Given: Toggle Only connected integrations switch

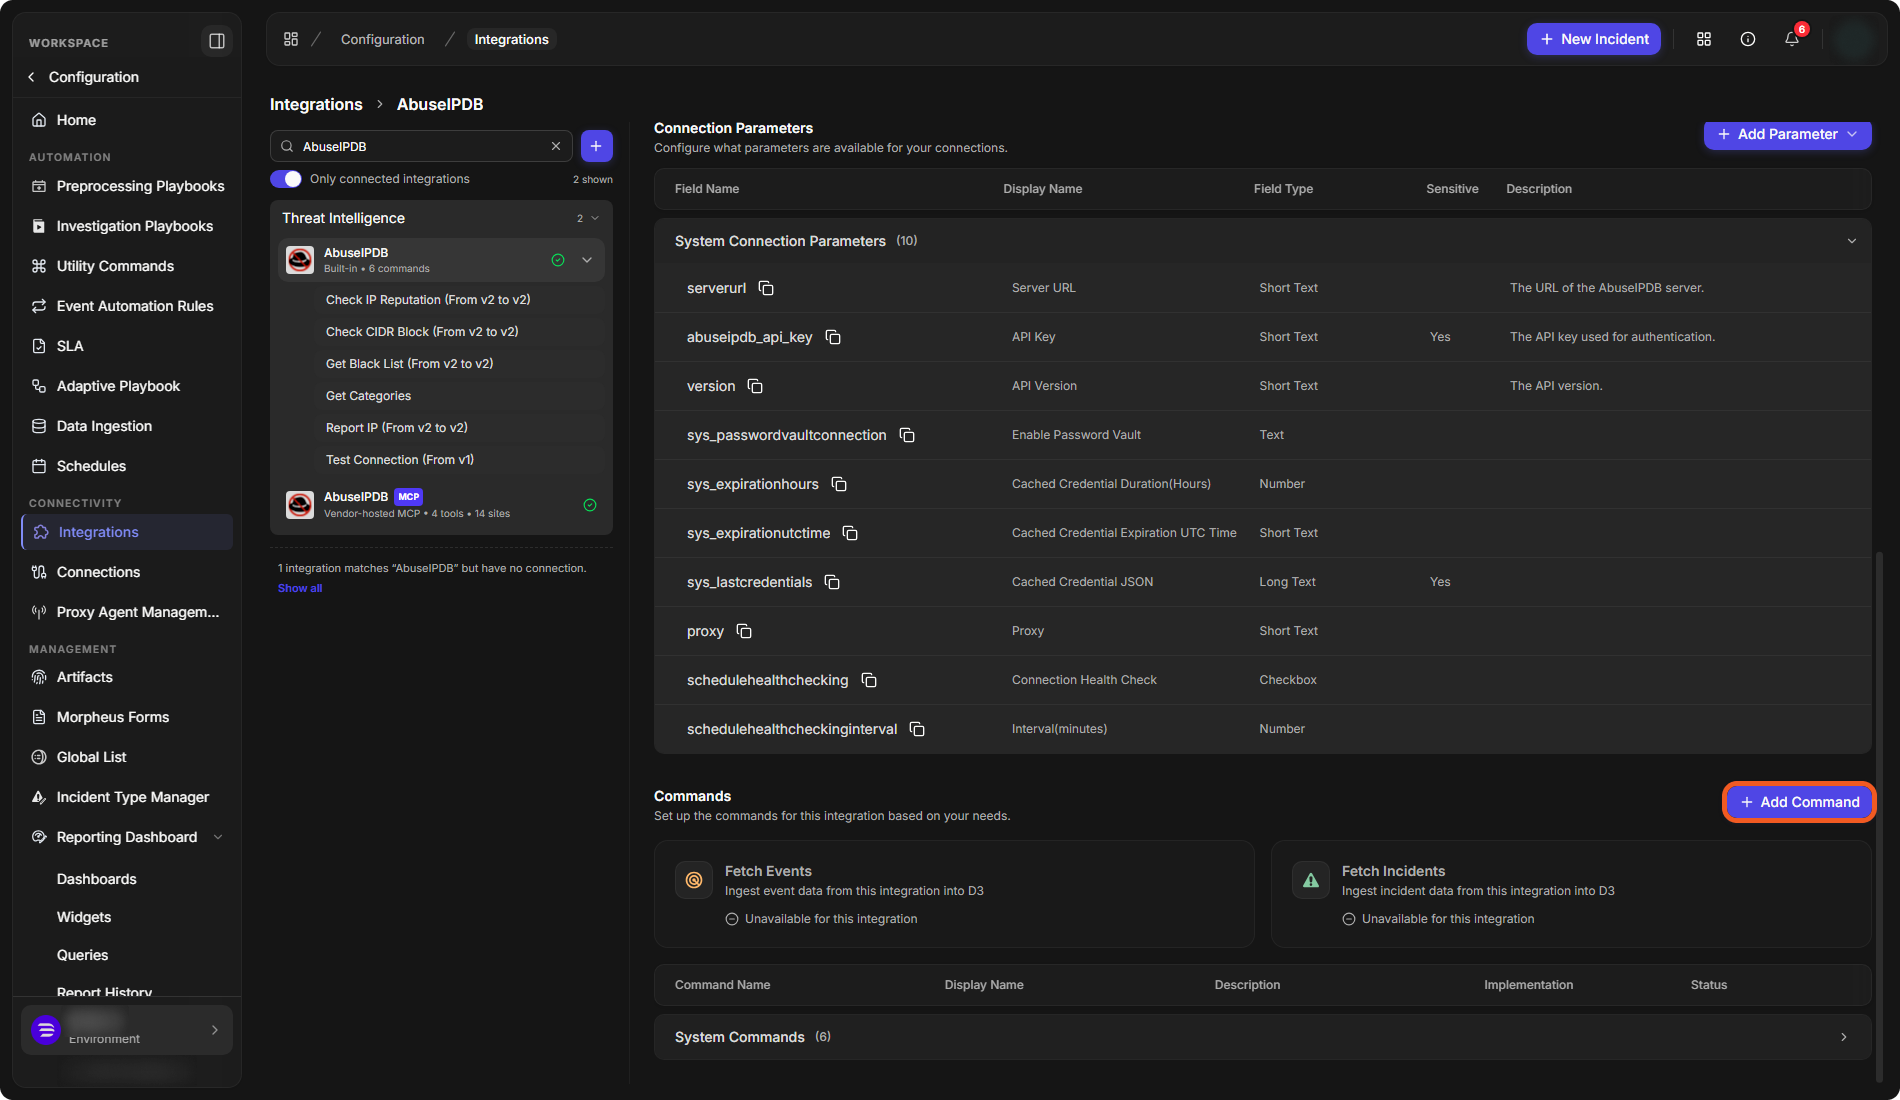Looking at the screenshot, I should (286, 179).
